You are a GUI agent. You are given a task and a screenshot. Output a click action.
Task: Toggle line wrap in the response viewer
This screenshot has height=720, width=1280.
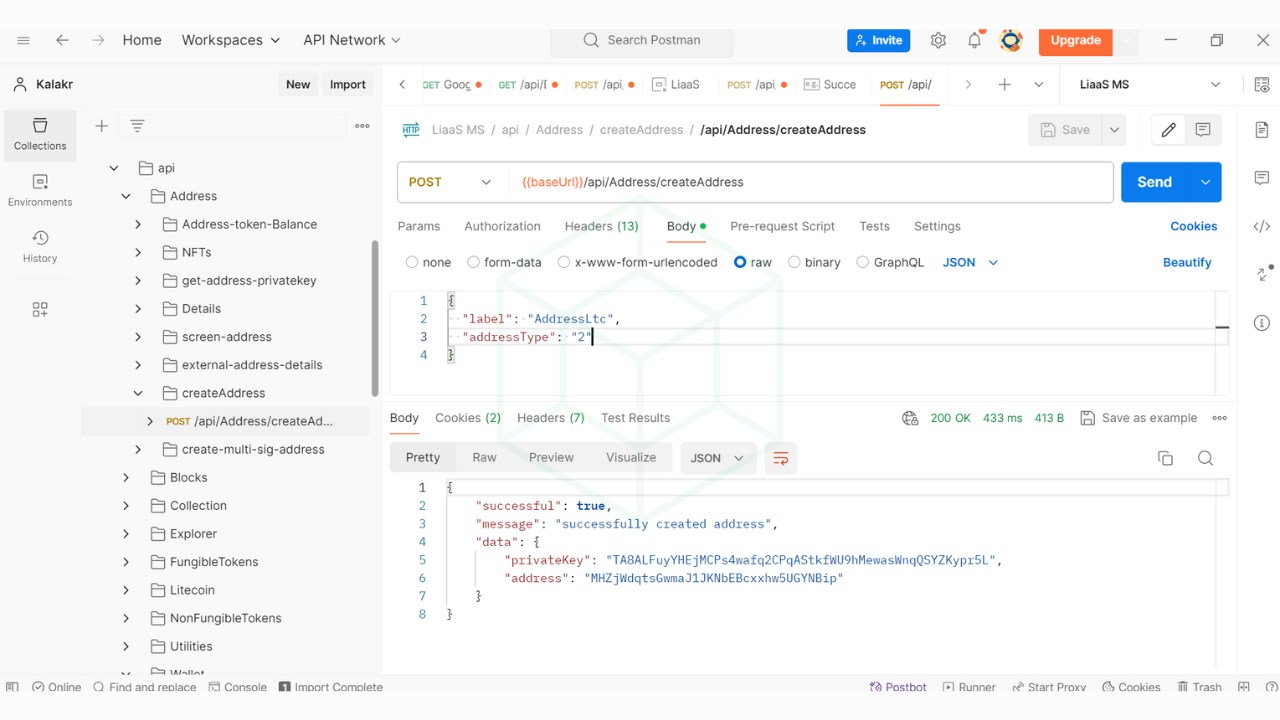[x=781, y=458]
